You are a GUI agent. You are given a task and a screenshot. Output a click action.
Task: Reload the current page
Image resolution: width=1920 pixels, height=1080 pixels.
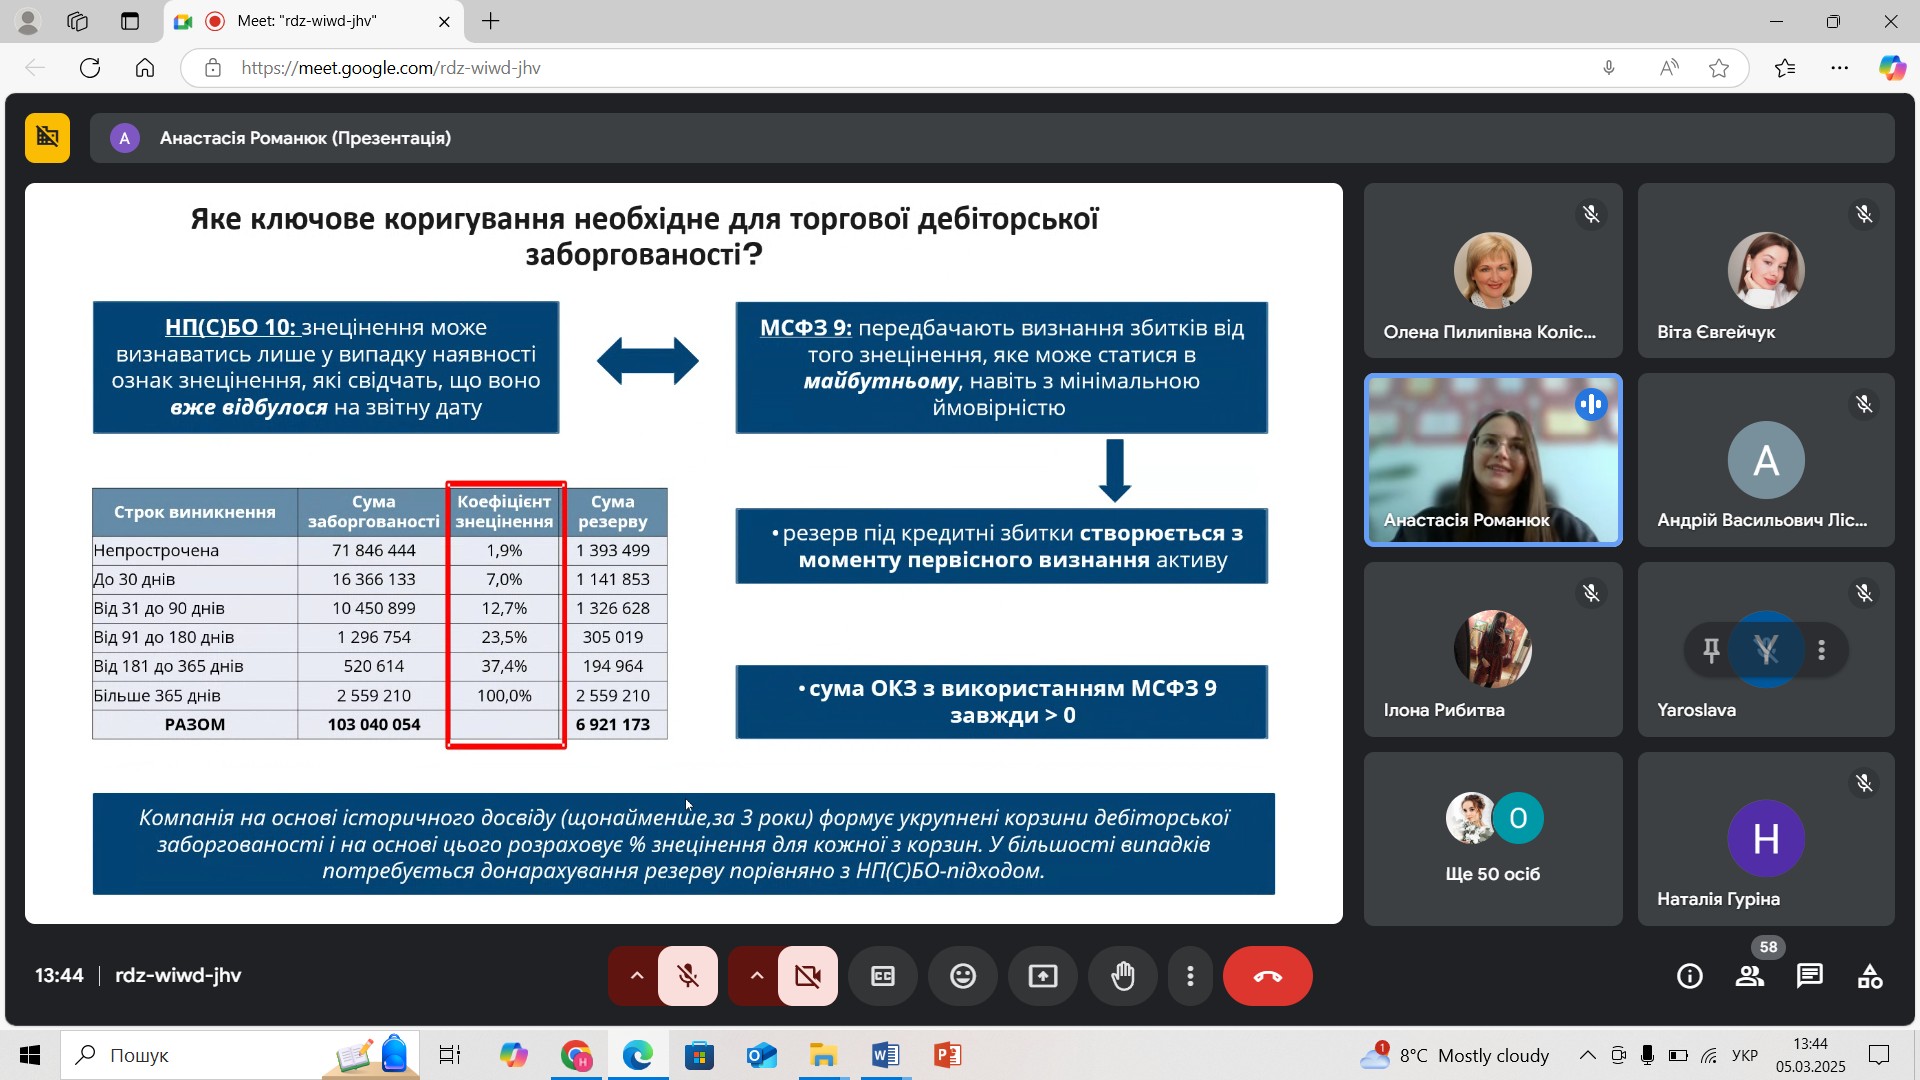pos(90,68)
